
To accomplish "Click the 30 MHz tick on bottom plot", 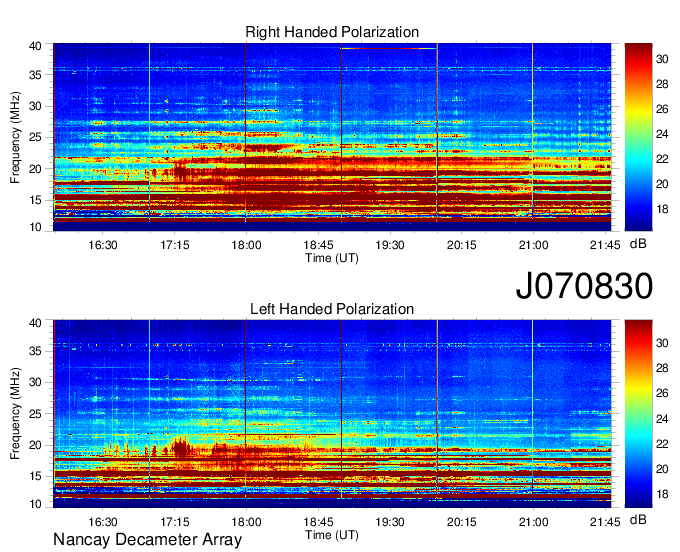I will pos(35,382).
